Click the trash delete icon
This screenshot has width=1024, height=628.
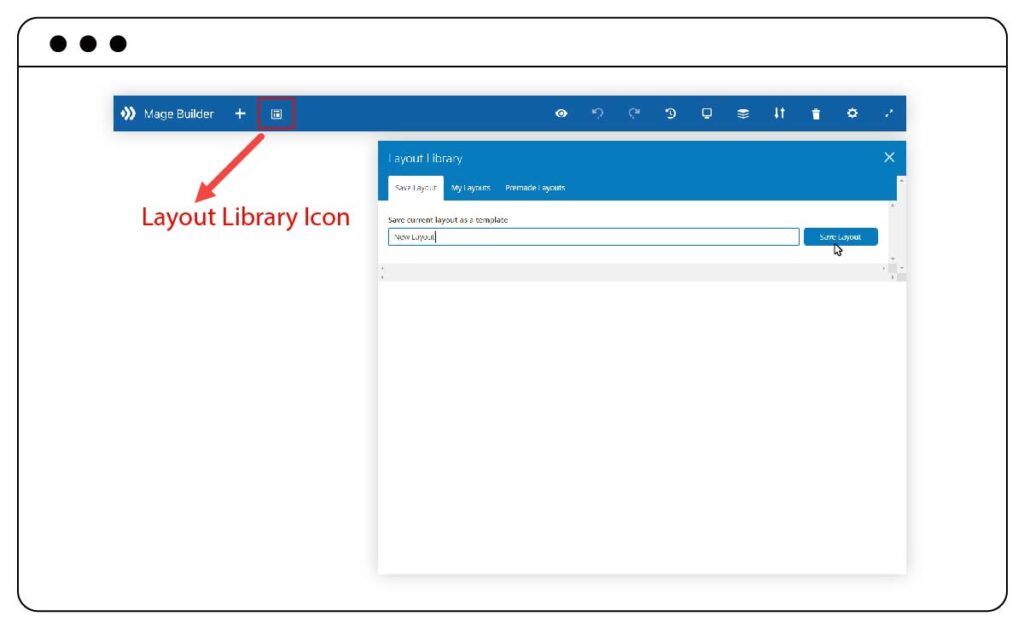[x=816, y=114]
